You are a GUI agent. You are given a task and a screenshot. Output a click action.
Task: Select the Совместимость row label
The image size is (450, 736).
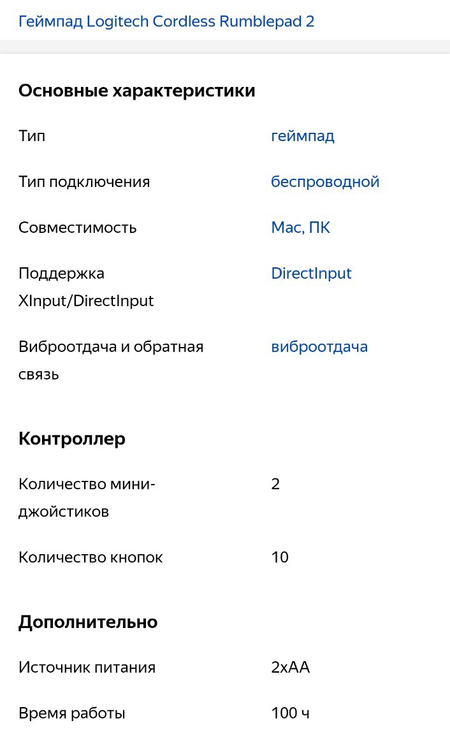pos(77,228)
